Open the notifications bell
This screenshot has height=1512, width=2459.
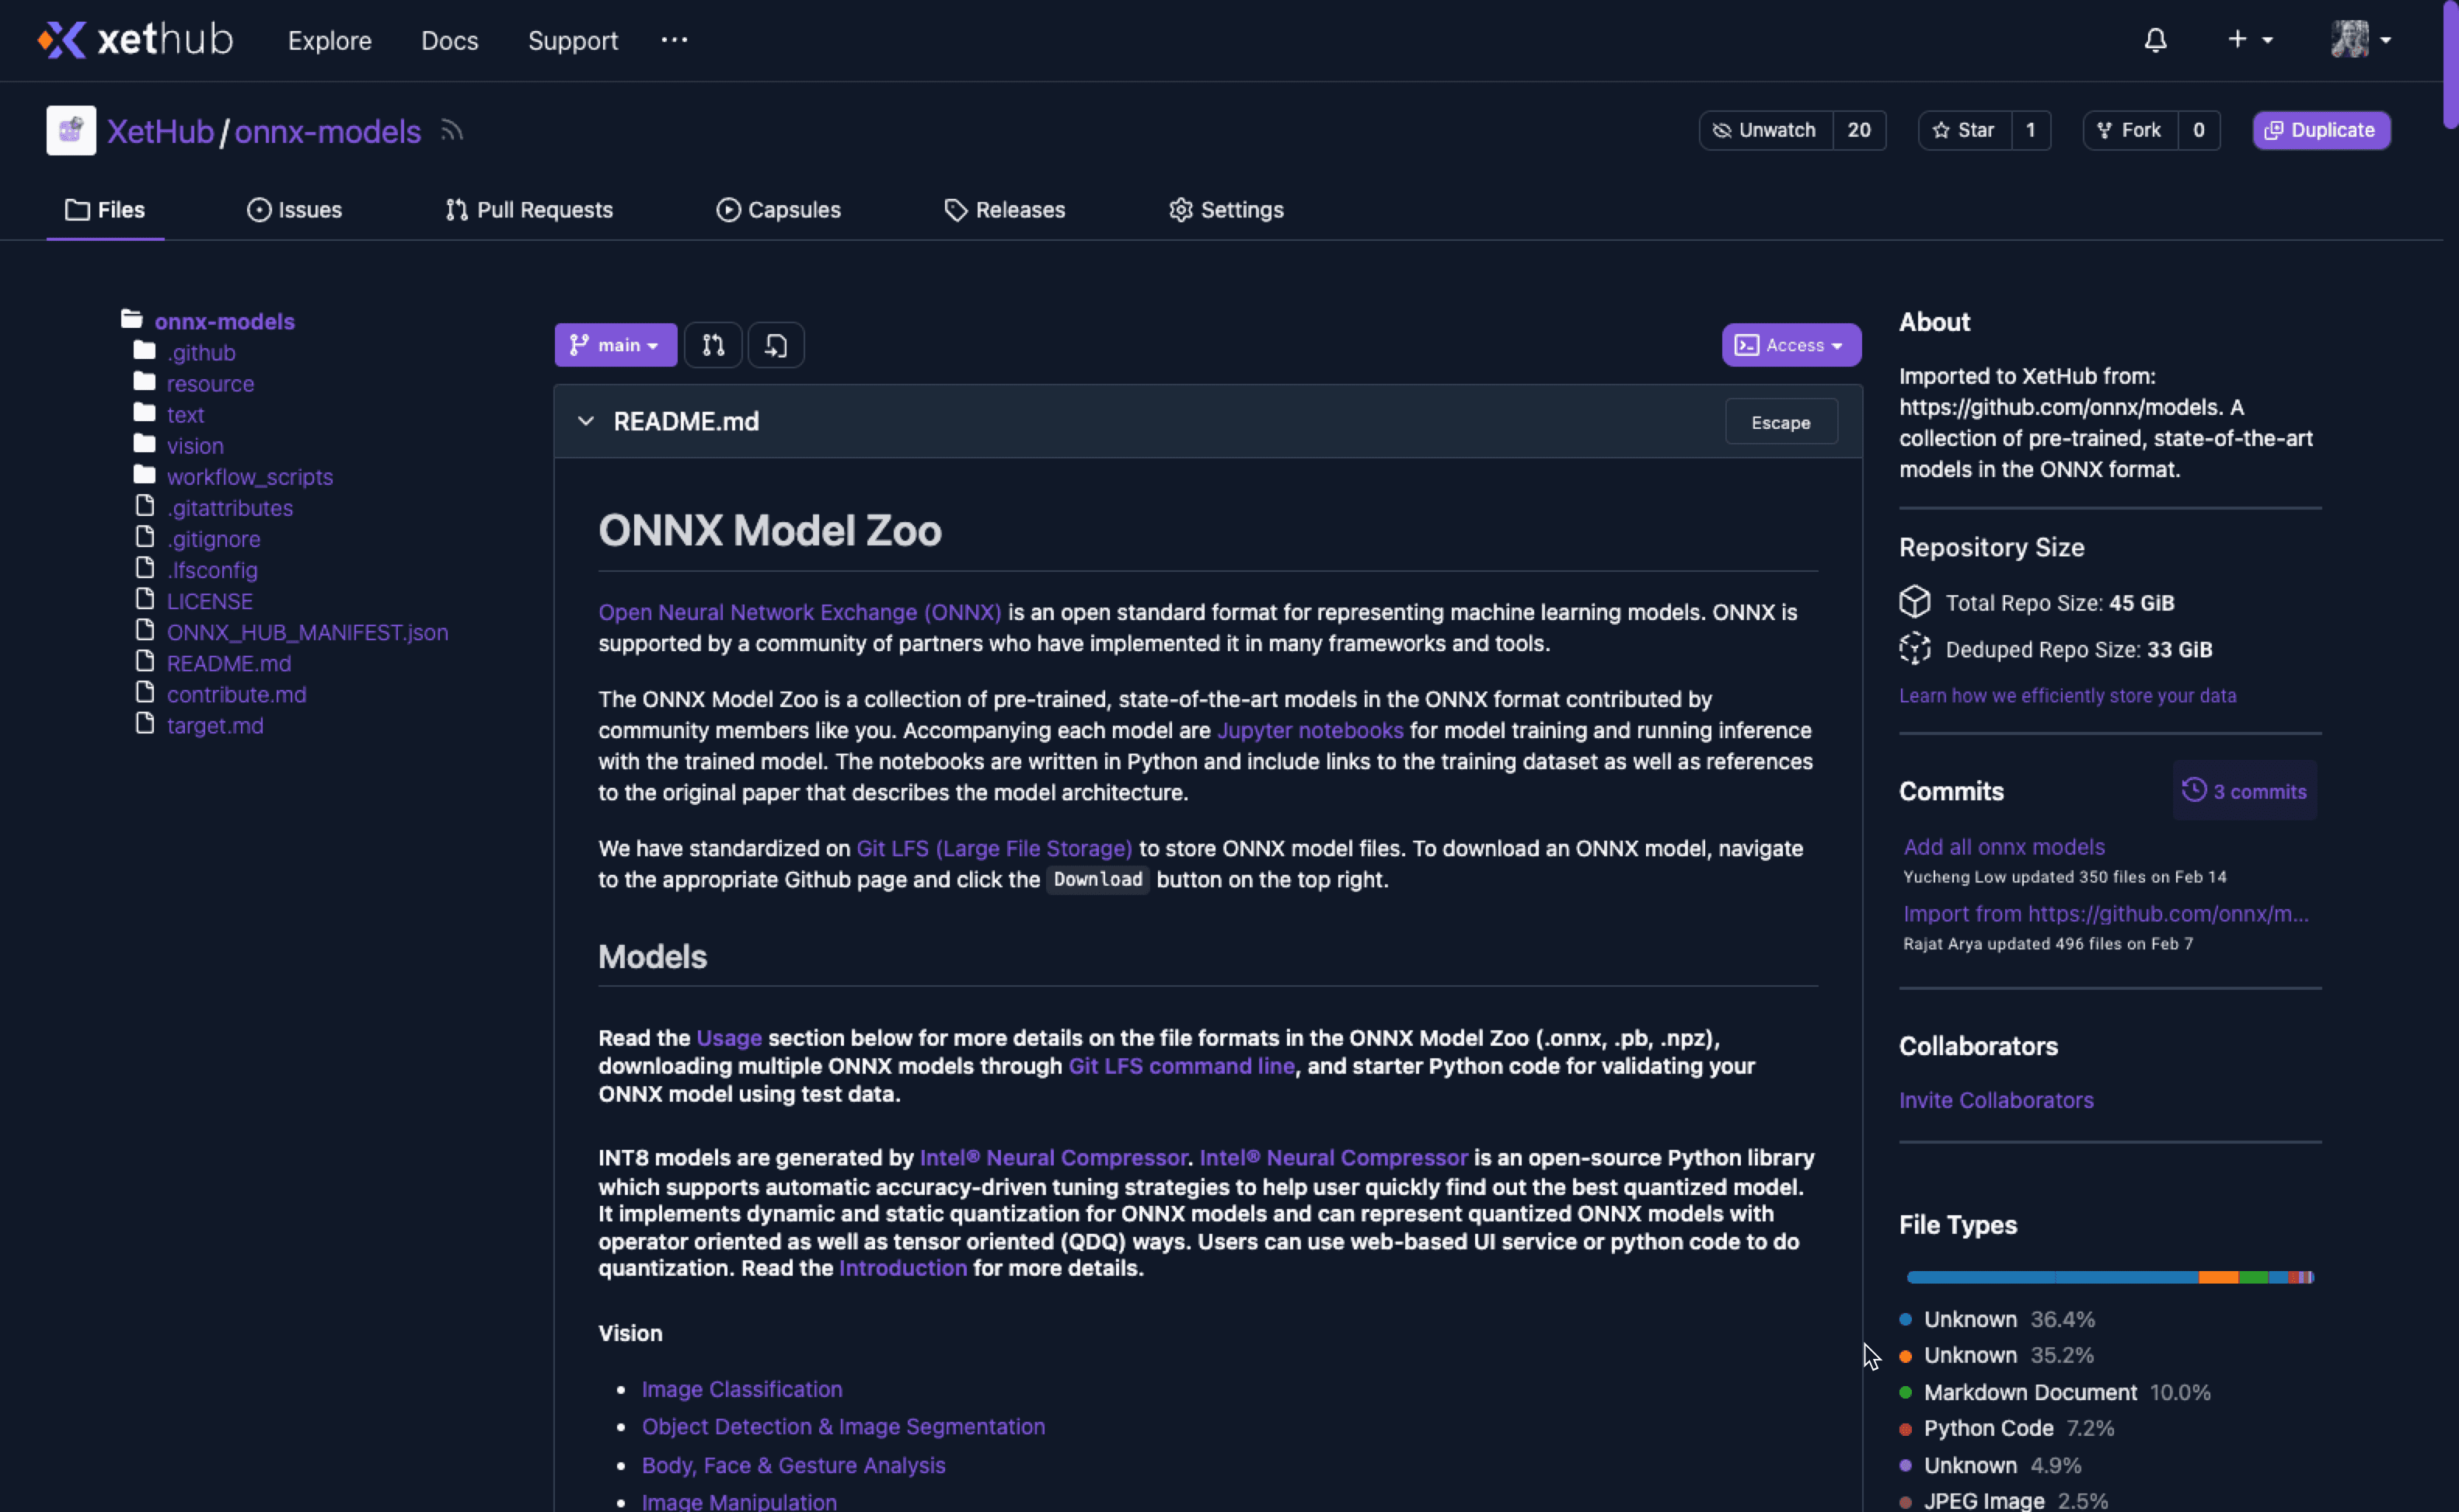(2155, 40)
